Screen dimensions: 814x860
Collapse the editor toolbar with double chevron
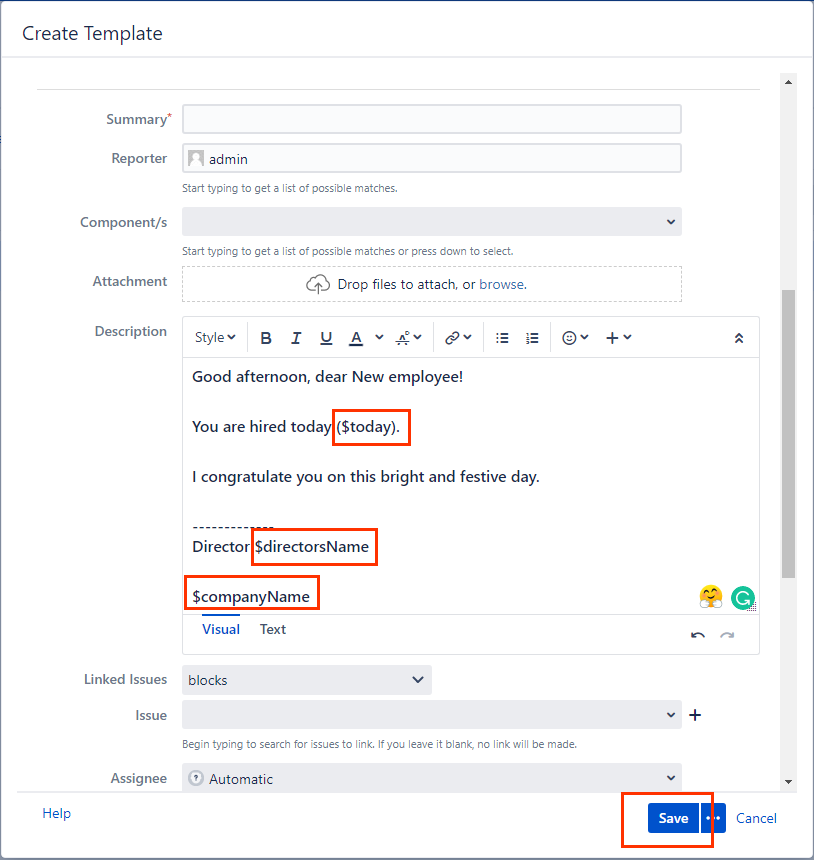click(x=739, y=338)
